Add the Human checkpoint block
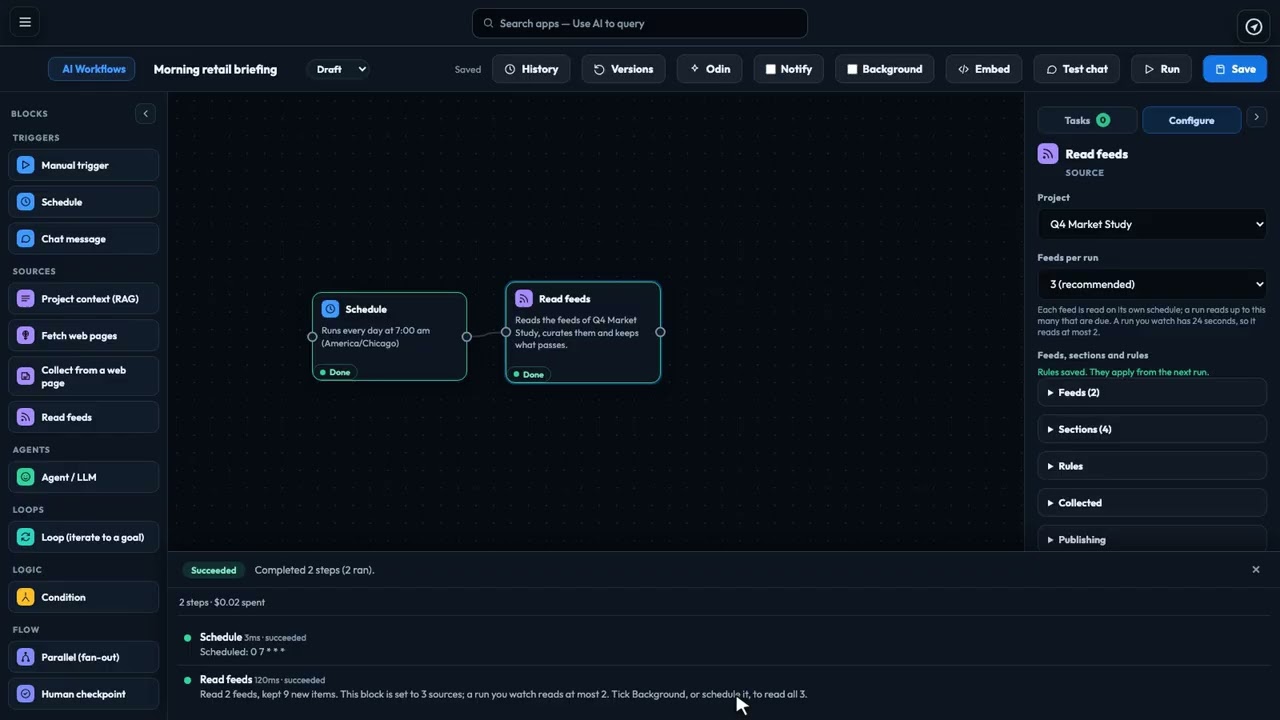The width and height of the screenshot is (1280, 720). 84,694
